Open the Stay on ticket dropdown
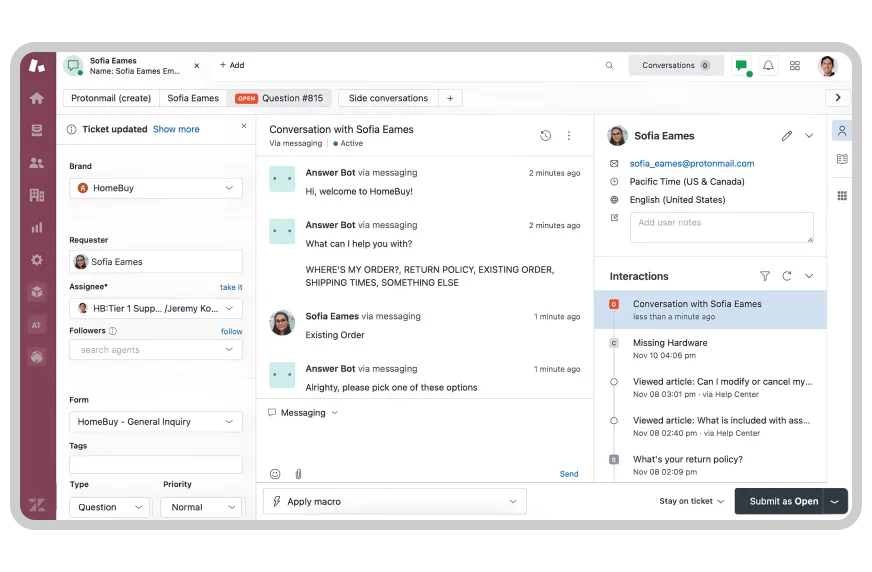This screenshot has height=572, width=872. point(692,501)
